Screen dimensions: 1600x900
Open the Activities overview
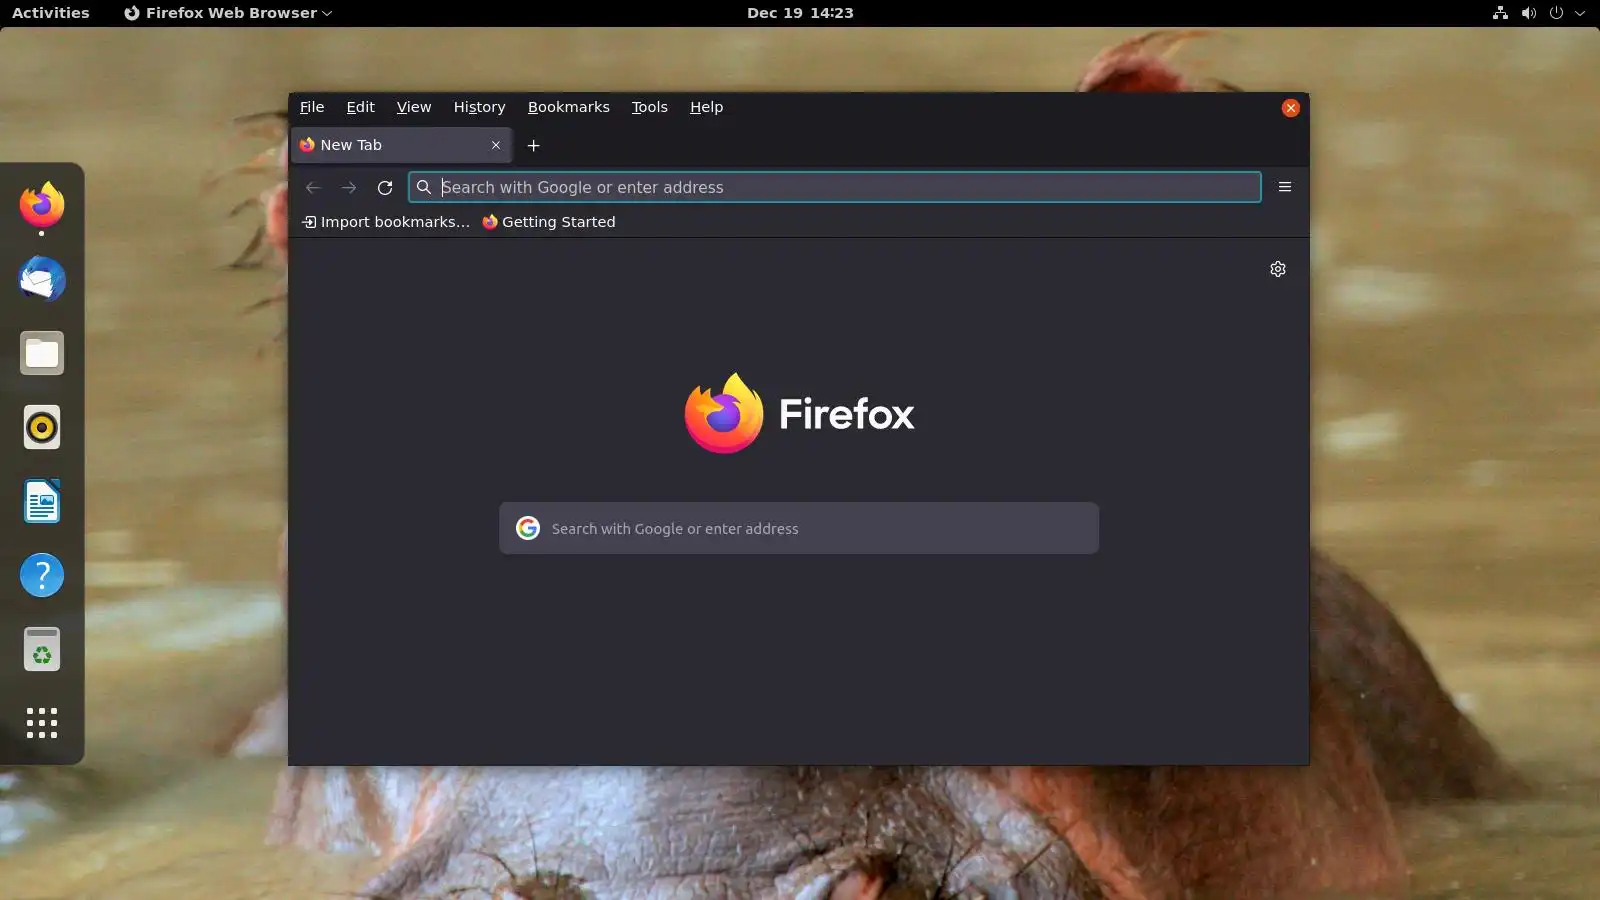[x=51, y=13]
